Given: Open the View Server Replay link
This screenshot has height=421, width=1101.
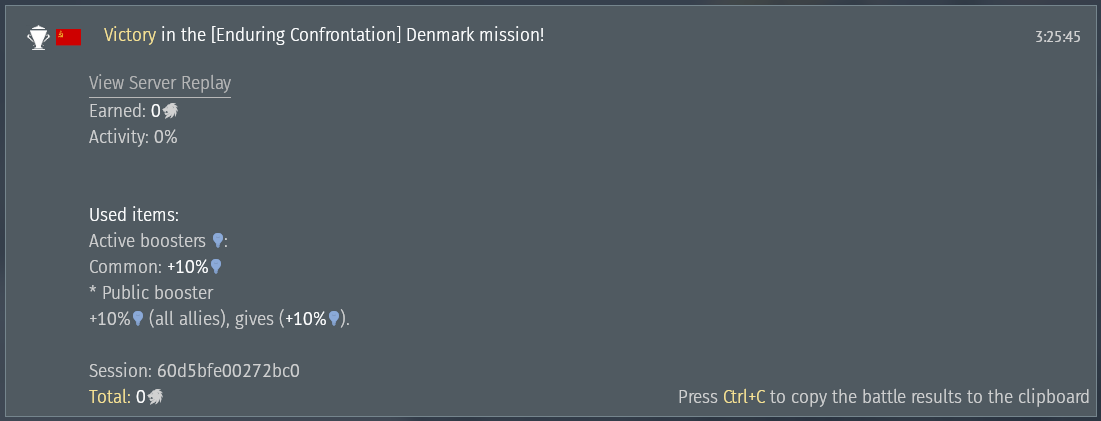Looking at the screenshot, I should (160, 84).
